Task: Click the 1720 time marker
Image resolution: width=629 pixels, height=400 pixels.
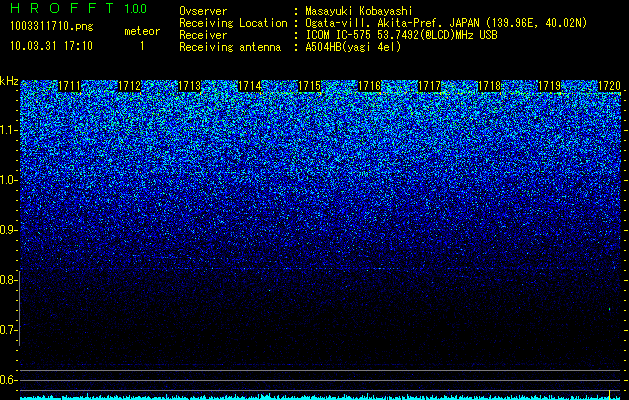Action: 609,86
